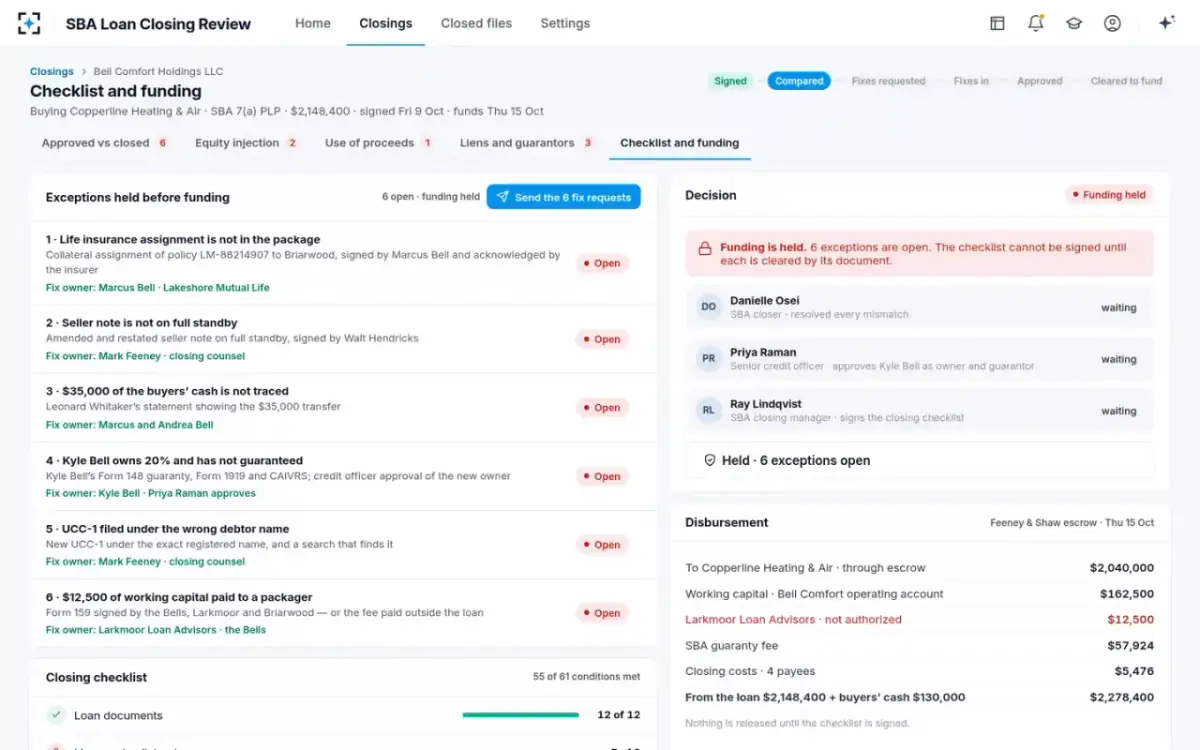The width and height of the screenshot is (1200, 750).
Task: Select the Compared stage pill
Action: 799,81
